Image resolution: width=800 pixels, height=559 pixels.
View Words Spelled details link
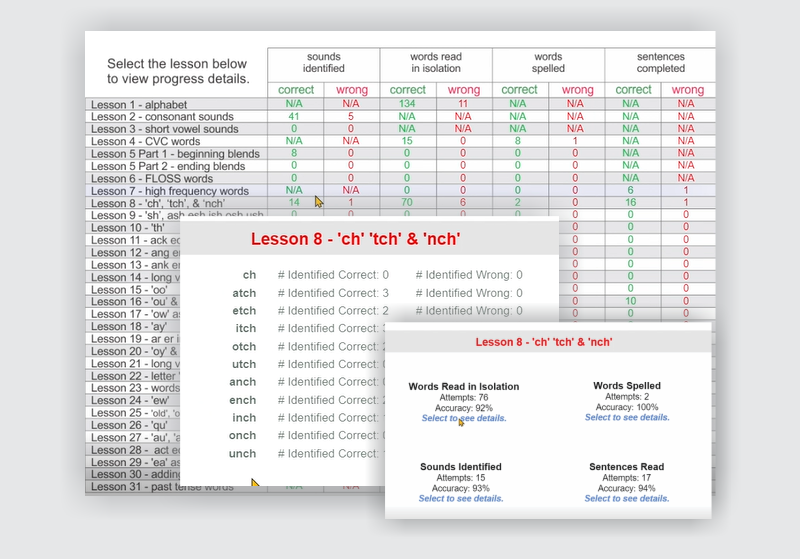coord(627,417)
